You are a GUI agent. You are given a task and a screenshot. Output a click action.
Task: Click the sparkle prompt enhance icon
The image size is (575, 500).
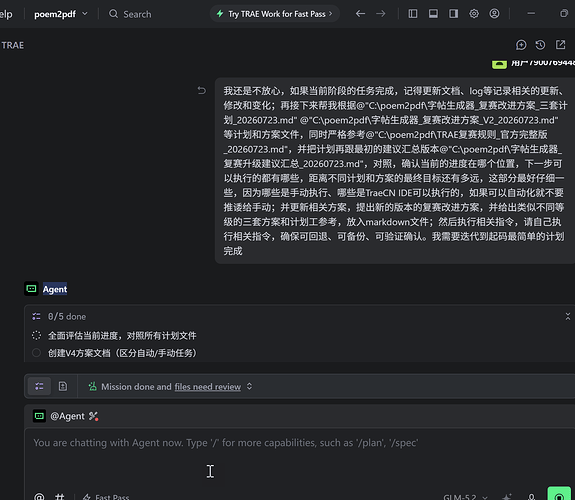[507, 497]
